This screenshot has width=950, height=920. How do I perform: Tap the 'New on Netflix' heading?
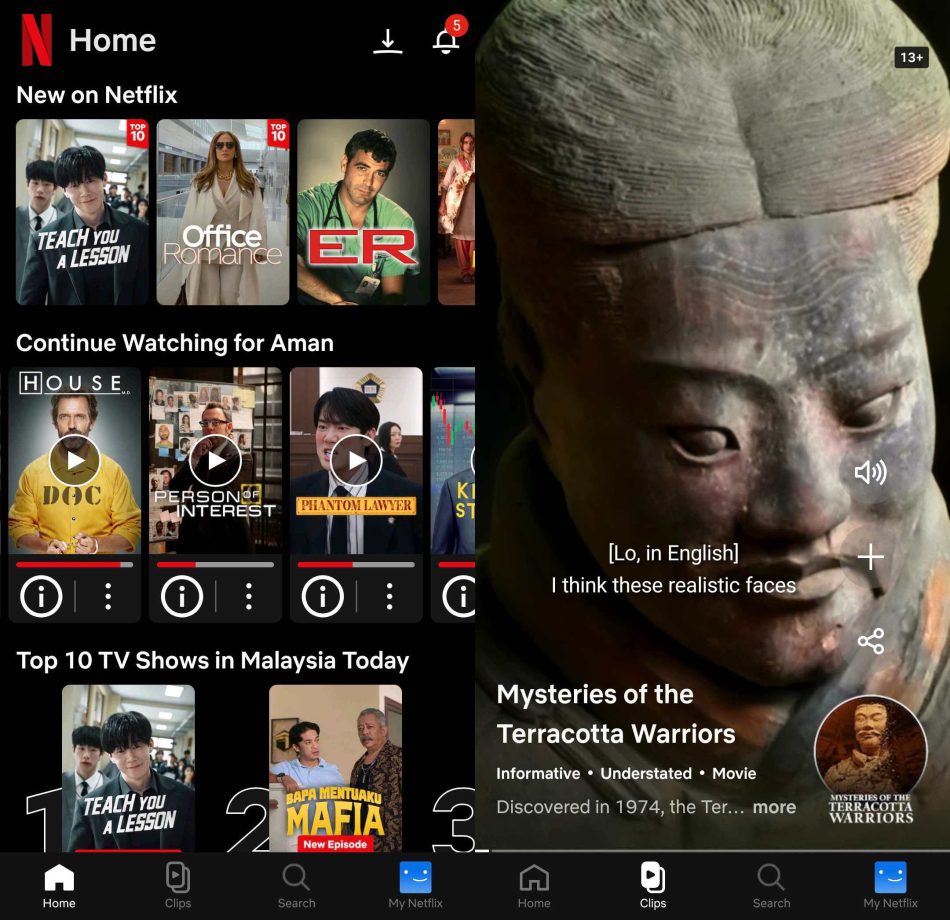96,95
